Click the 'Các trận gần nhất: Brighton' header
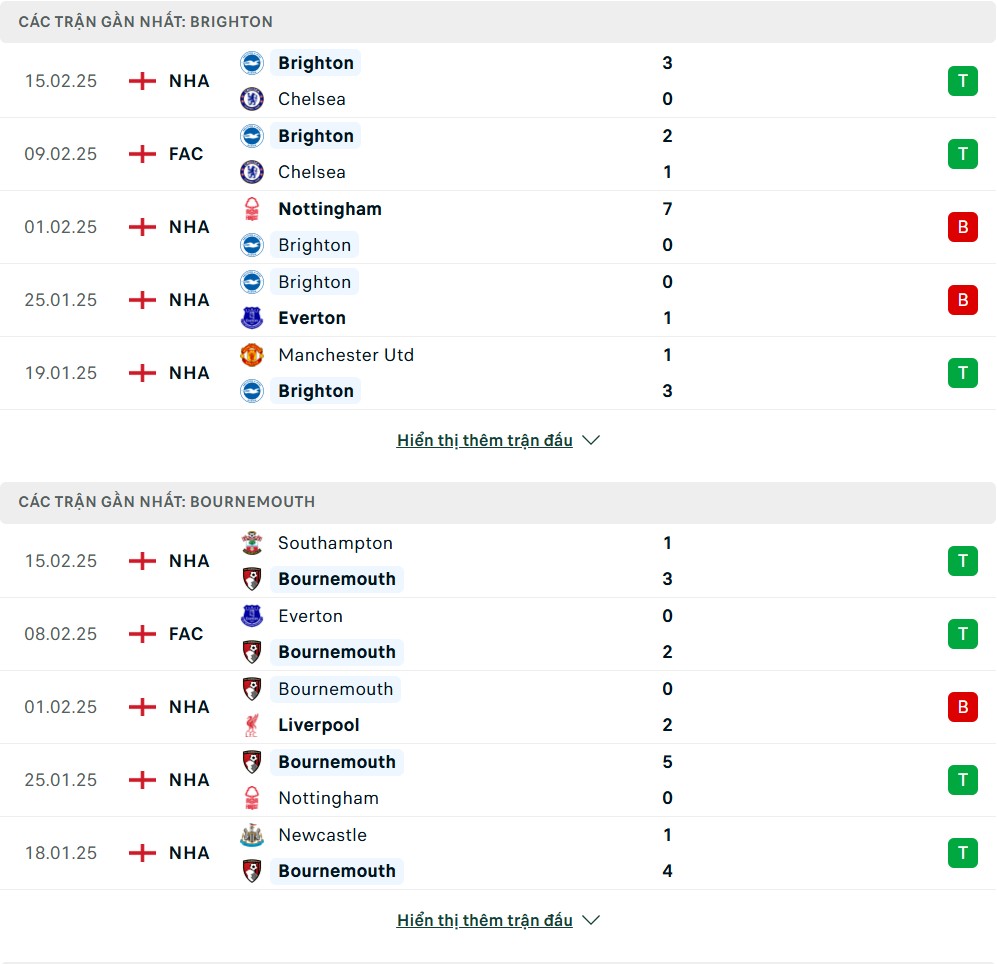 tap(145, 21)
